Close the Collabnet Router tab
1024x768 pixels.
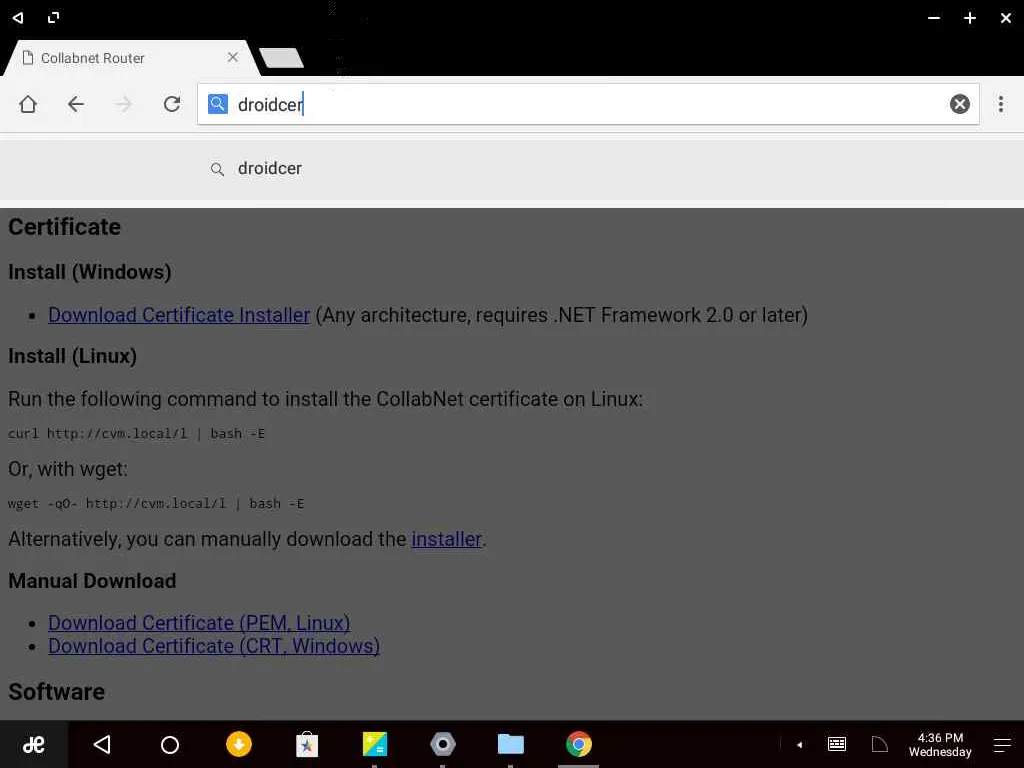click(x=232, y=57)
